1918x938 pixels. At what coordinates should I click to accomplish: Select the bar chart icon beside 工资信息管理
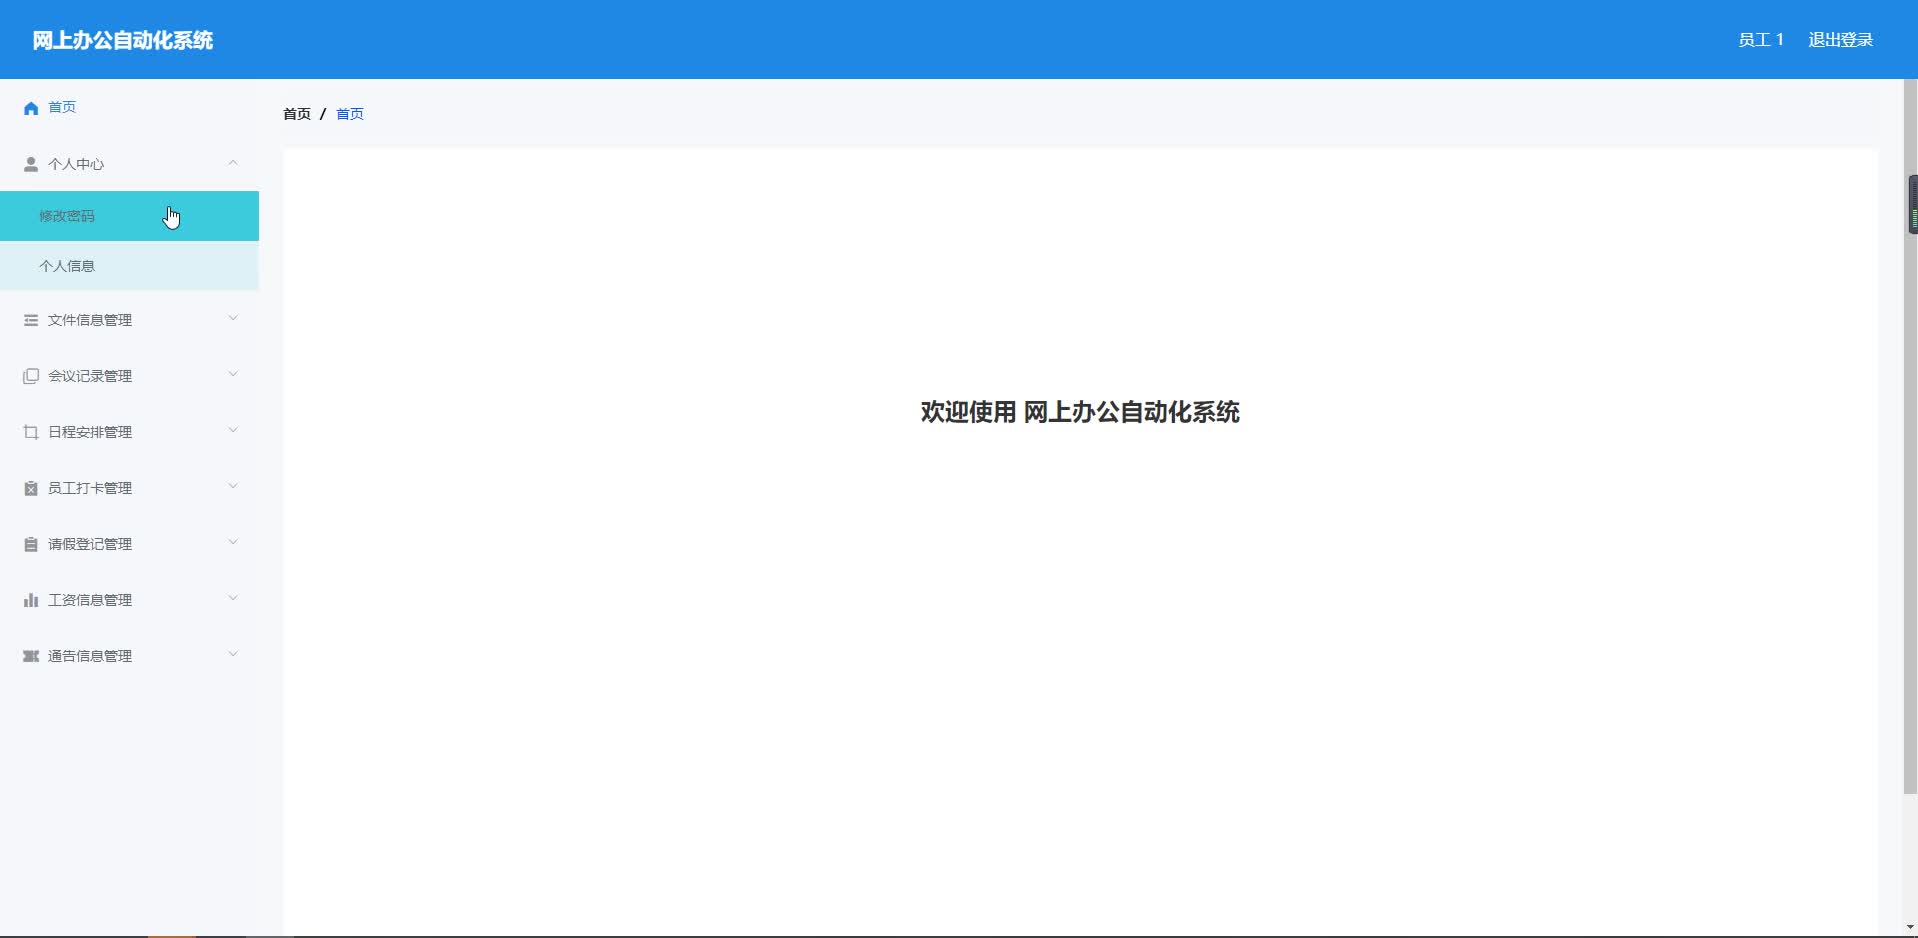[x=30, y=599]
